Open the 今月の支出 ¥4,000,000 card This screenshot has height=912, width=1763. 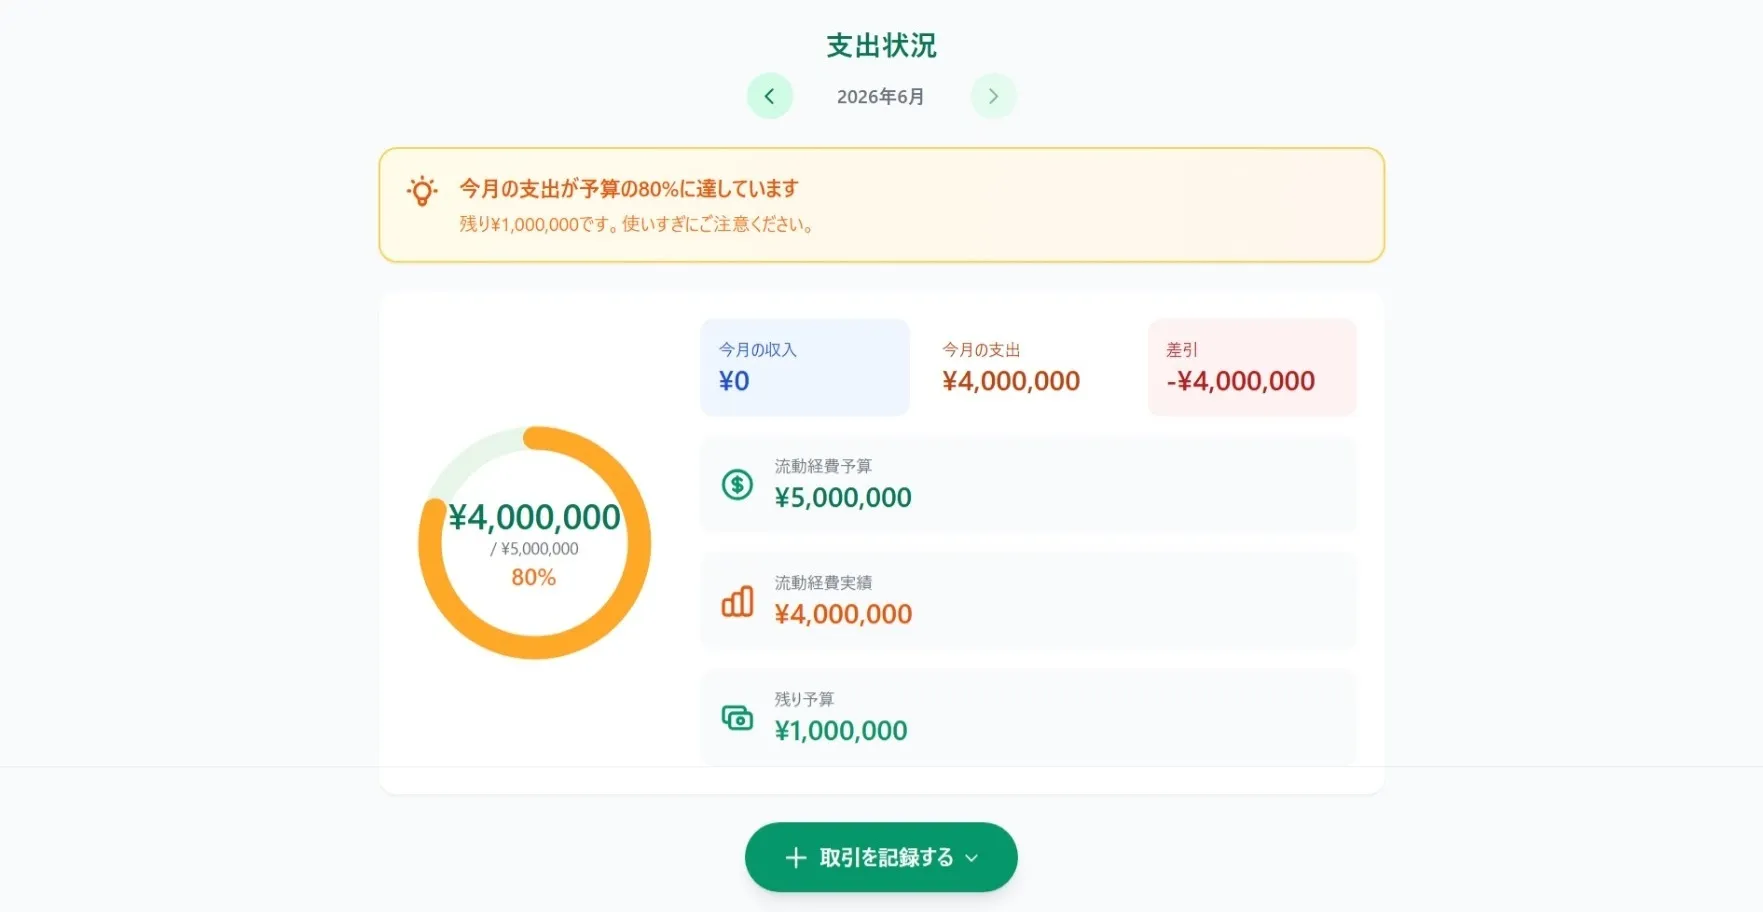click(x=1029, y=367)
